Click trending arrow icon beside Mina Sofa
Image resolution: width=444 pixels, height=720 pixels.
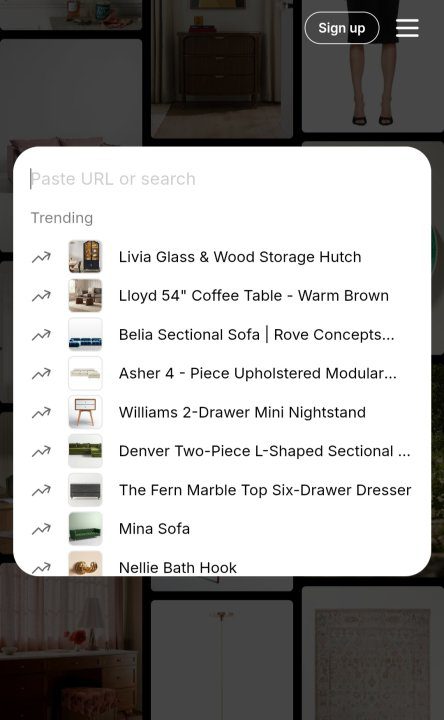pos(41,529)
